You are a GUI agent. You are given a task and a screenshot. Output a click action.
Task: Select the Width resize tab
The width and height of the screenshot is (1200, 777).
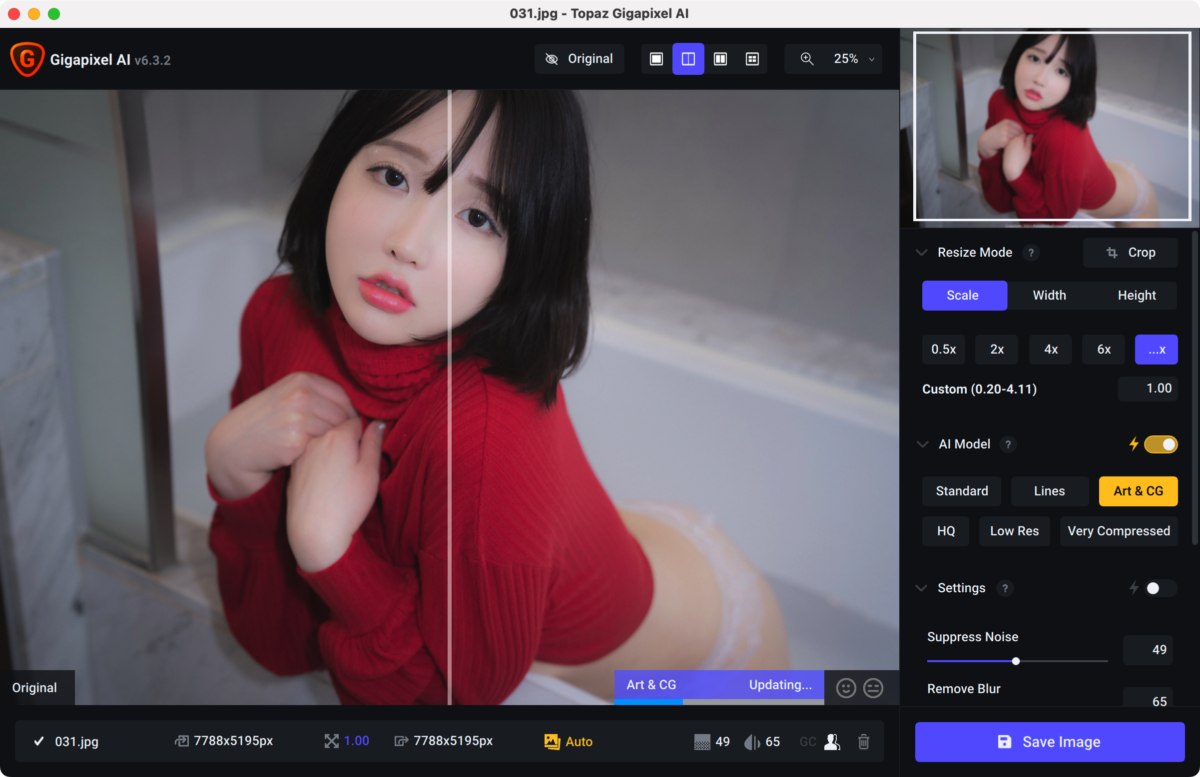point(1049,295)
